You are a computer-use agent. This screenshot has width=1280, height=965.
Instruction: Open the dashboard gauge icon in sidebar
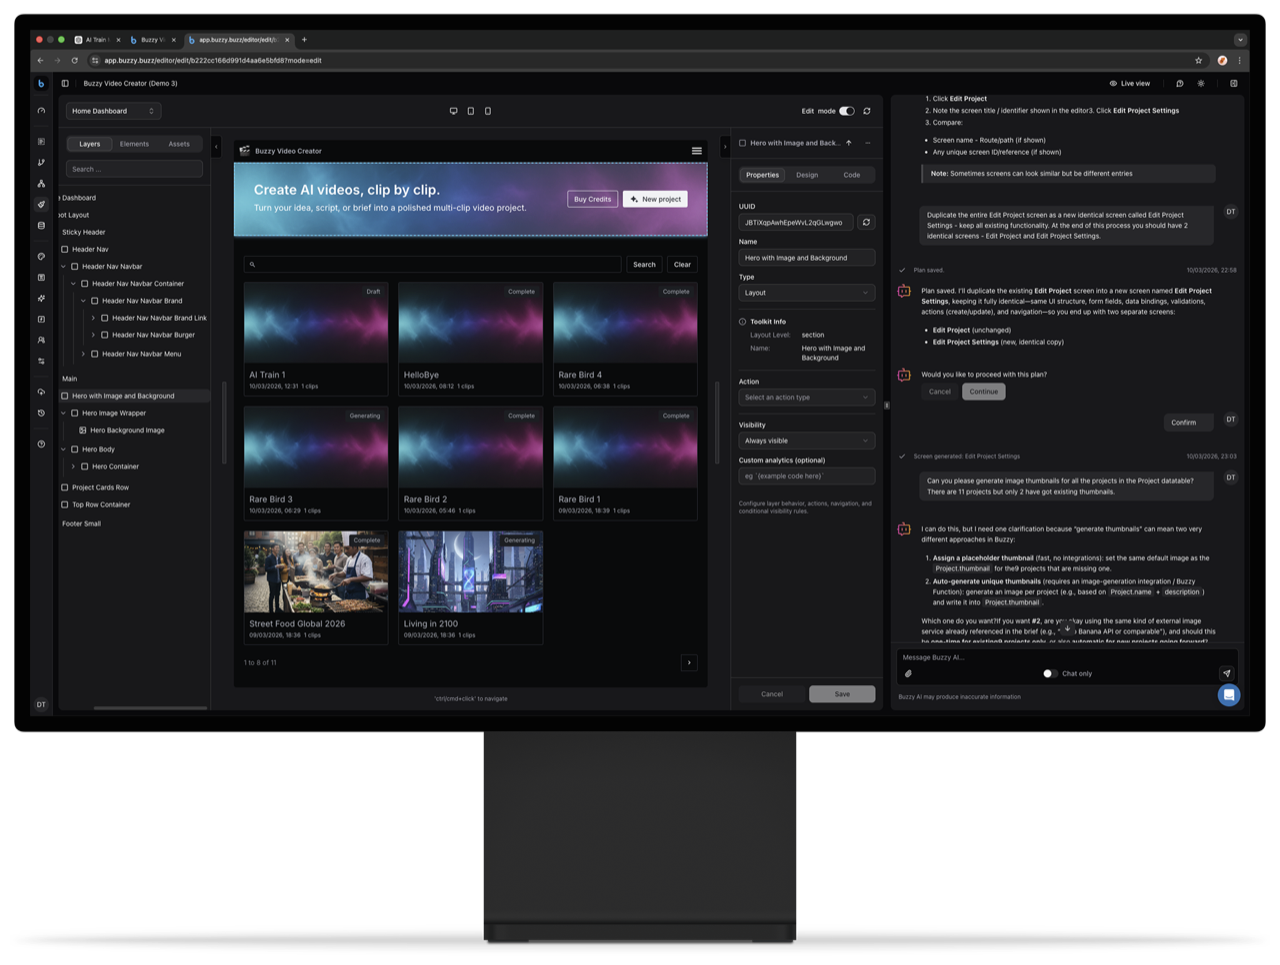[x=41, y=111]
